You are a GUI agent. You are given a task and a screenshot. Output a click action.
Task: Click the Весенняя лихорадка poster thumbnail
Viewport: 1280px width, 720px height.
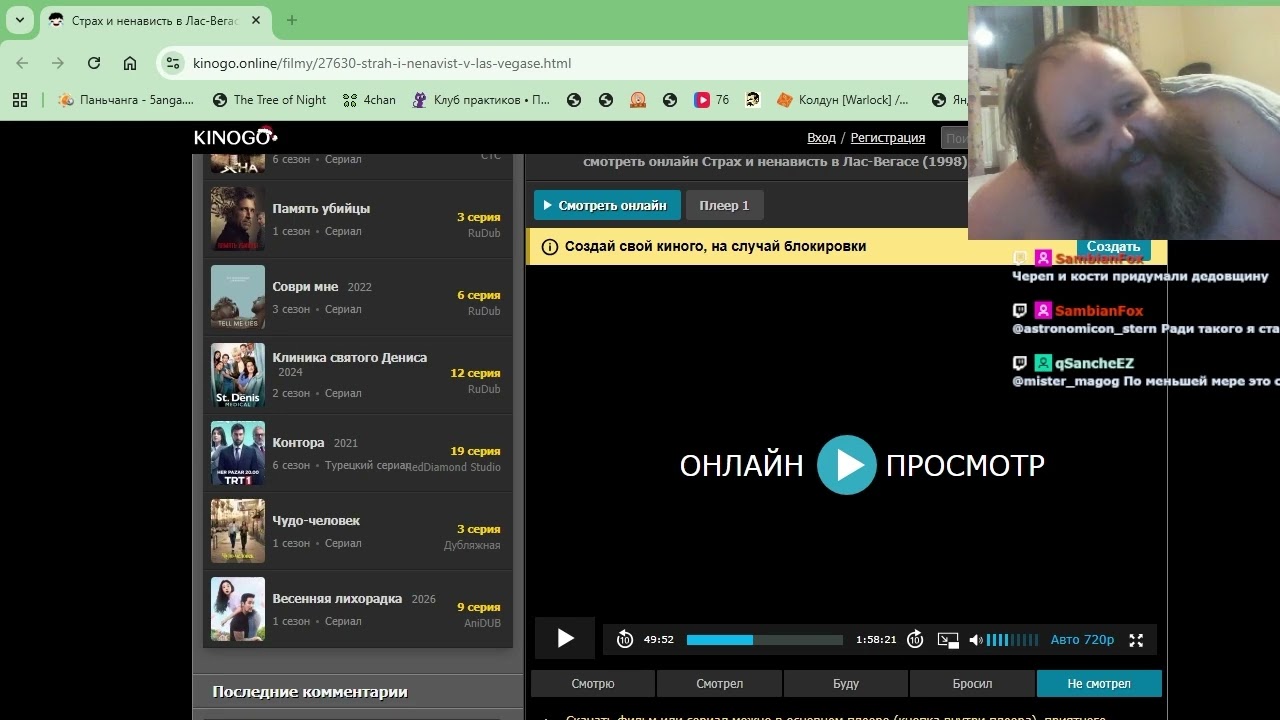pos(238,609)
